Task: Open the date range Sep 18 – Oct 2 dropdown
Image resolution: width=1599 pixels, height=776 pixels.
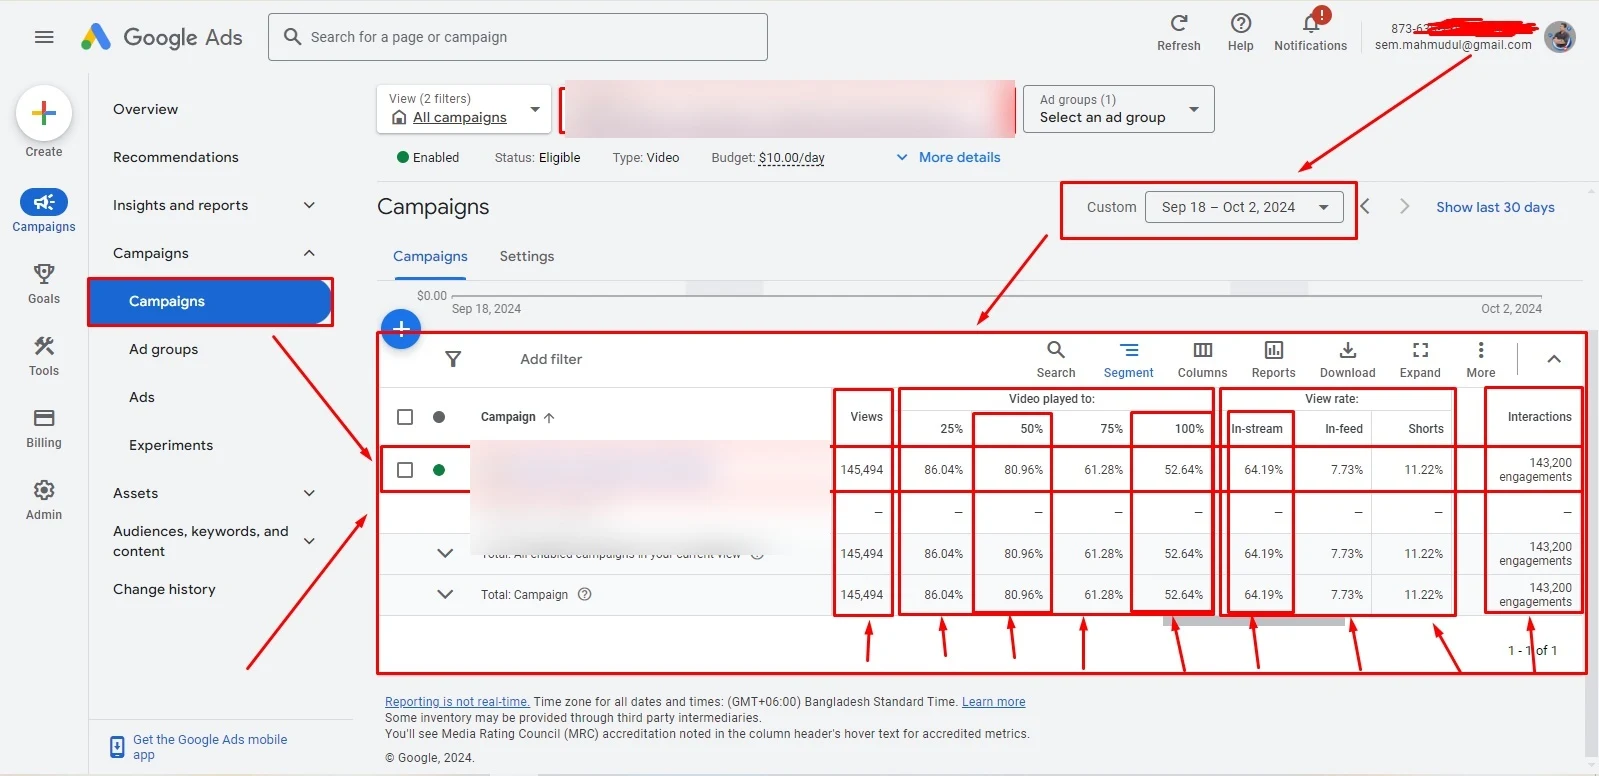Action: [1244, 207]
